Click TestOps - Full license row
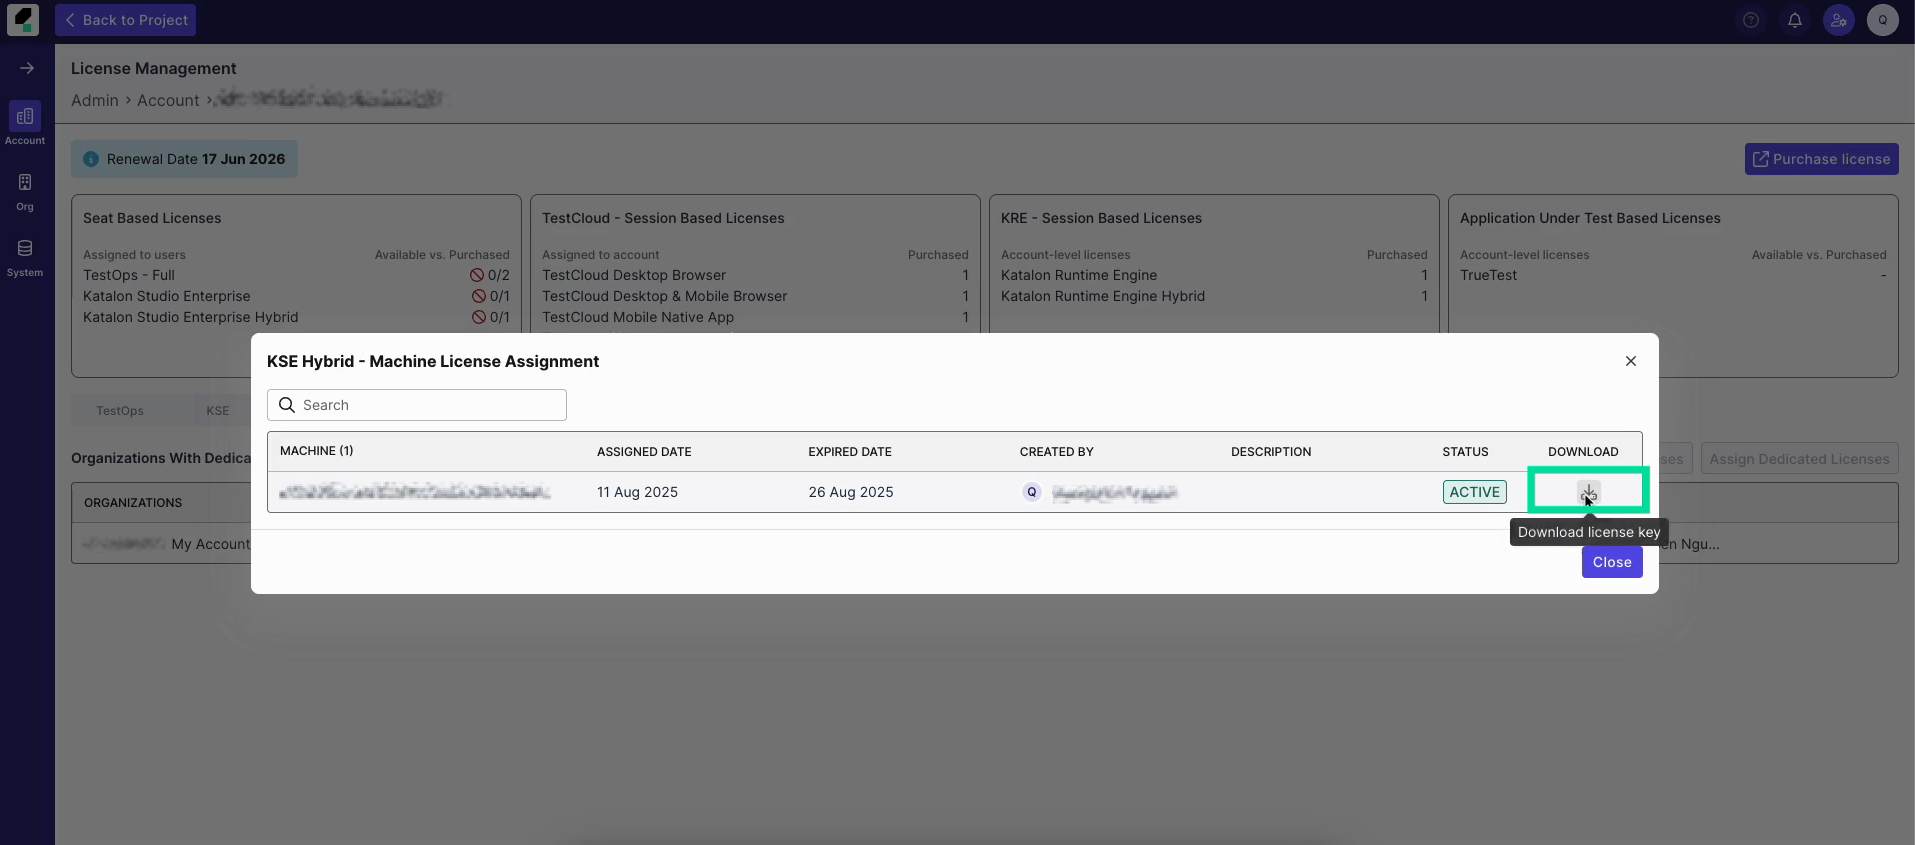Image resolution: width=1915 pixels, height=845 pixels. [296, 275]
